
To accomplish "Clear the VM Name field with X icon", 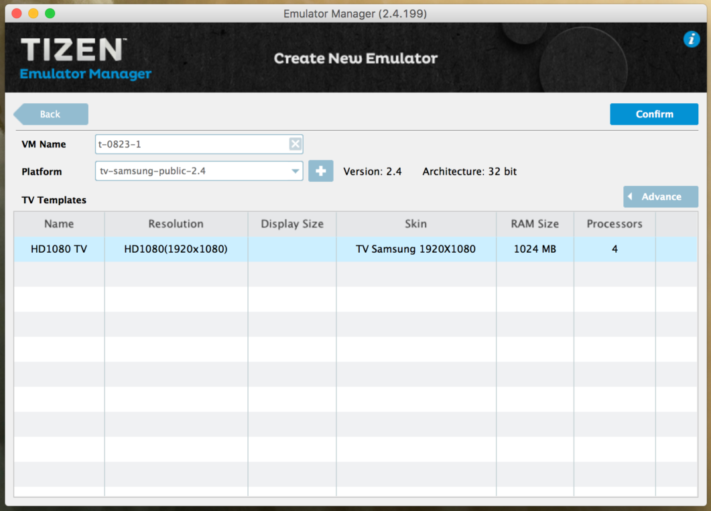I will [x=295, y=144].
